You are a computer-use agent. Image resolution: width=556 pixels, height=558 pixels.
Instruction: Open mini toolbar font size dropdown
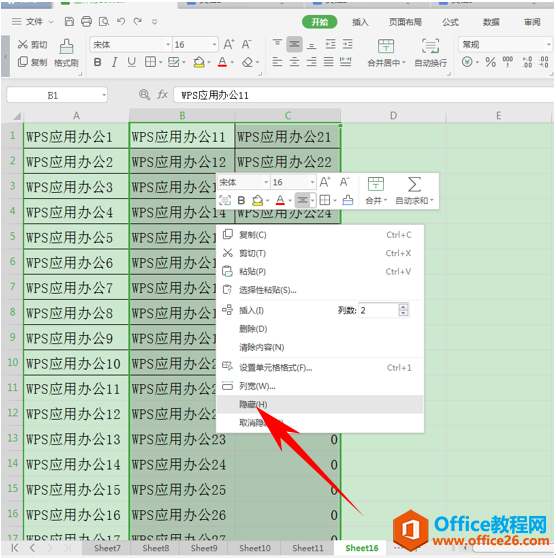pyautogui.click(x=312, y=183)
